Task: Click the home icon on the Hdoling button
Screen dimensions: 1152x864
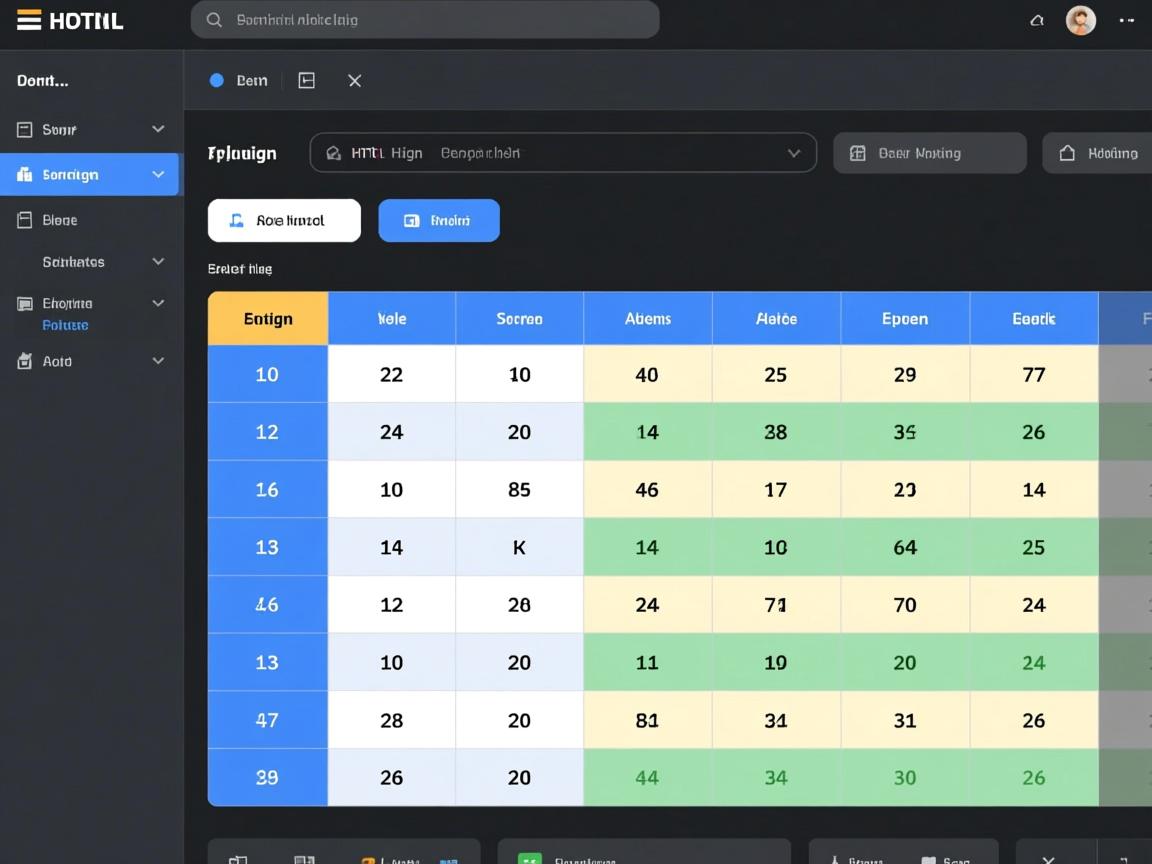Action: (x=1067, y=153)
